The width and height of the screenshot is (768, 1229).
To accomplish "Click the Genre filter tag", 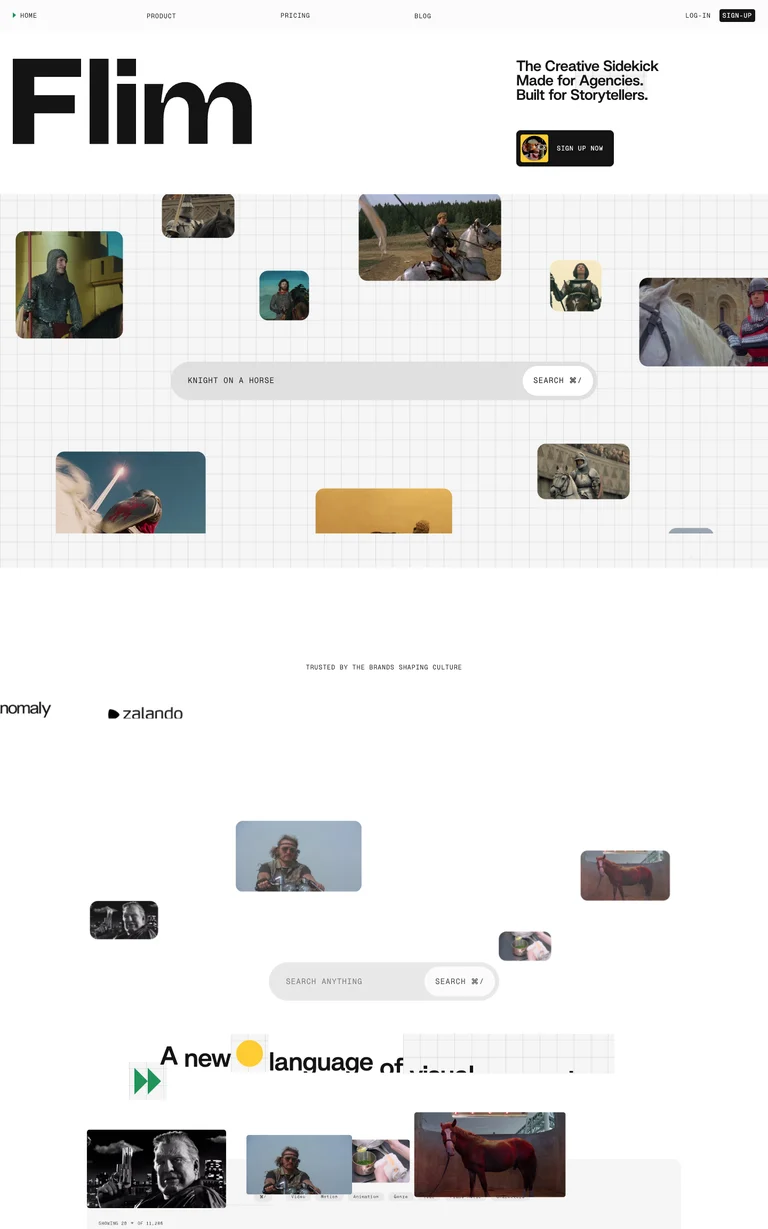I will click(400, 1197).
